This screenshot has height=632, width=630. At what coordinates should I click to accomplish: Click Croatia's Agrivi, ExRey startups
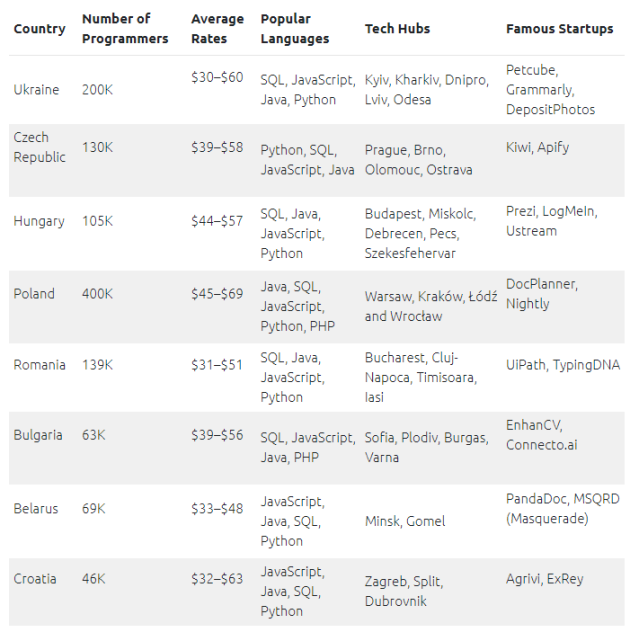[545, 579]
